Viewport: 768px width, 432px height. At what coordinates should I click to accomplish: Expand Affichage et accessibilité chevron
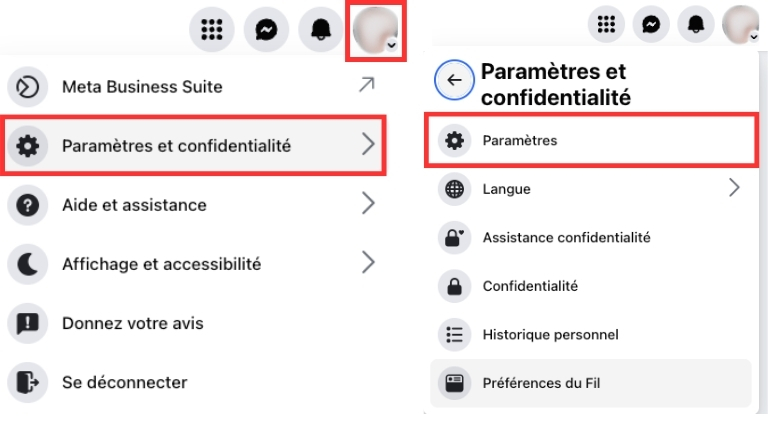click(368, 264)
